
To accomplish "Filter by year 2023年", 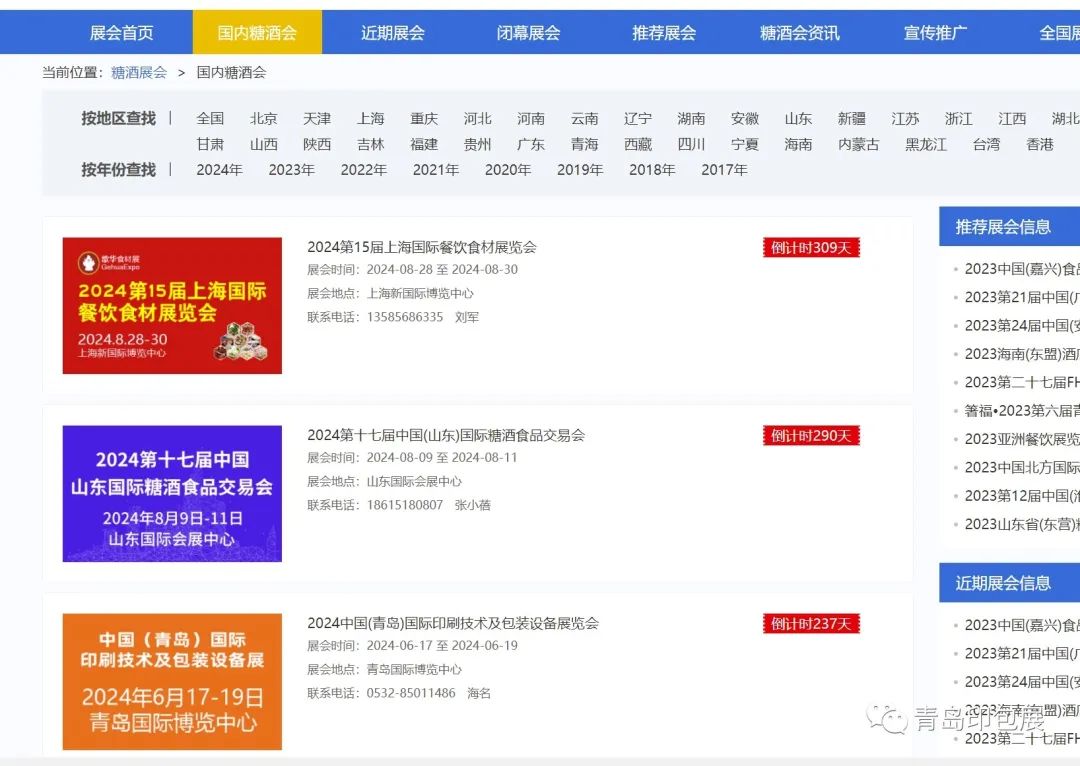I will pyautogui.click(x=291, y=170).
